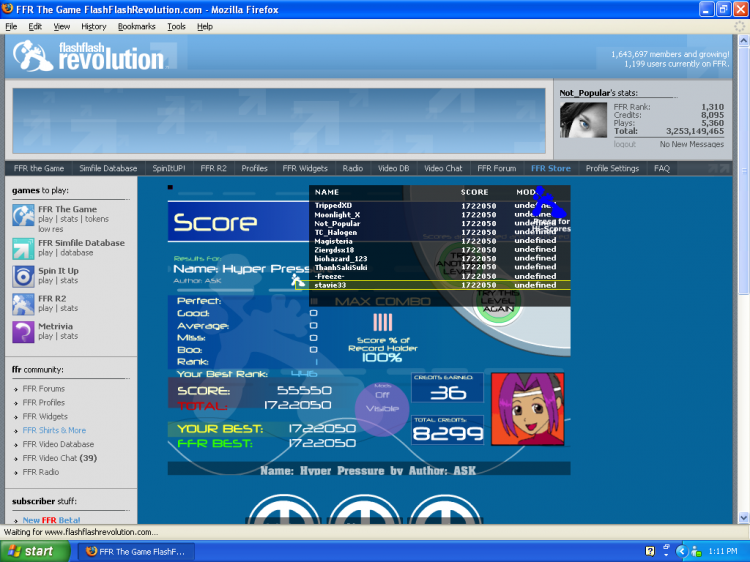Image resolution: width=750 pixels, height=562 pixels.
Task: Click the FFR The Game sidebar icon
Action: point(23,214)
